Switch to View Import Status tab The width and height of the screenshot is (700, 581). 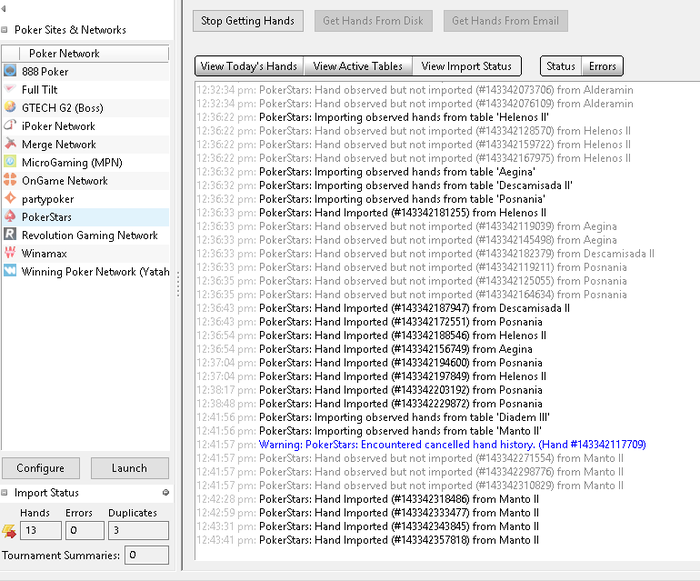[467, 66]
